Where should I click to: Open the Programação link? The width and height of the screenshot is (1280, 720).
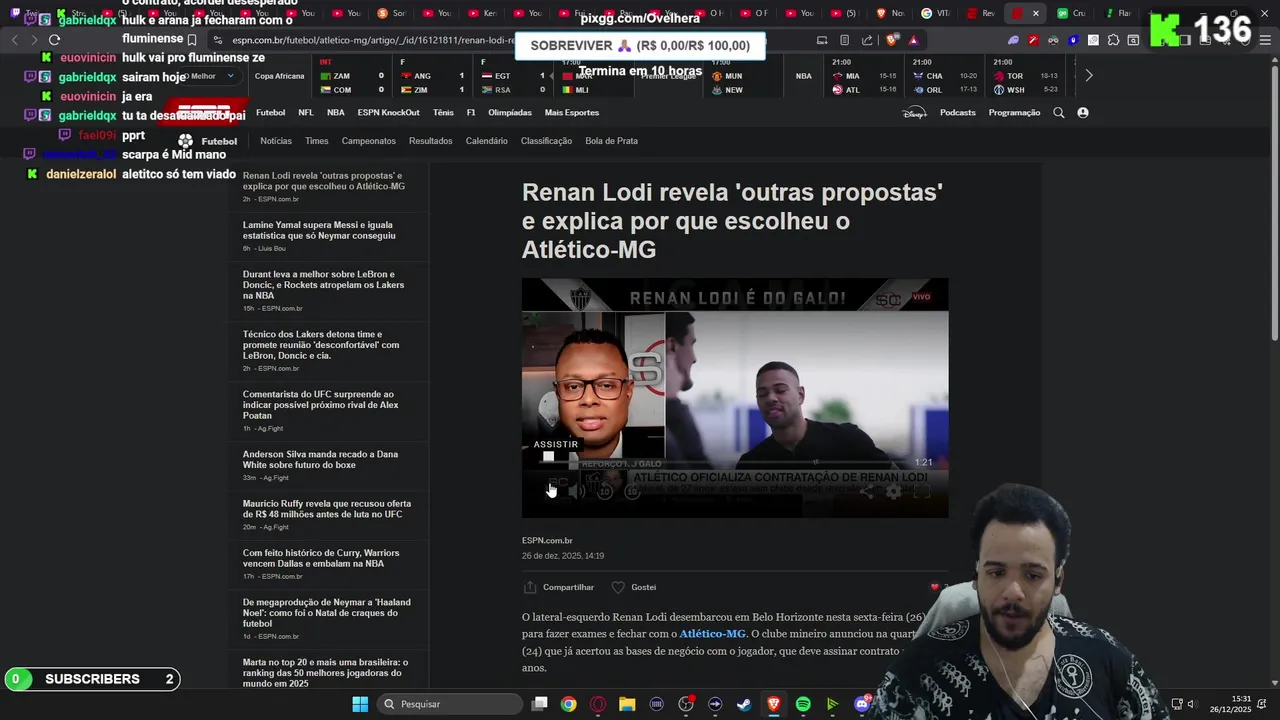1014,113
